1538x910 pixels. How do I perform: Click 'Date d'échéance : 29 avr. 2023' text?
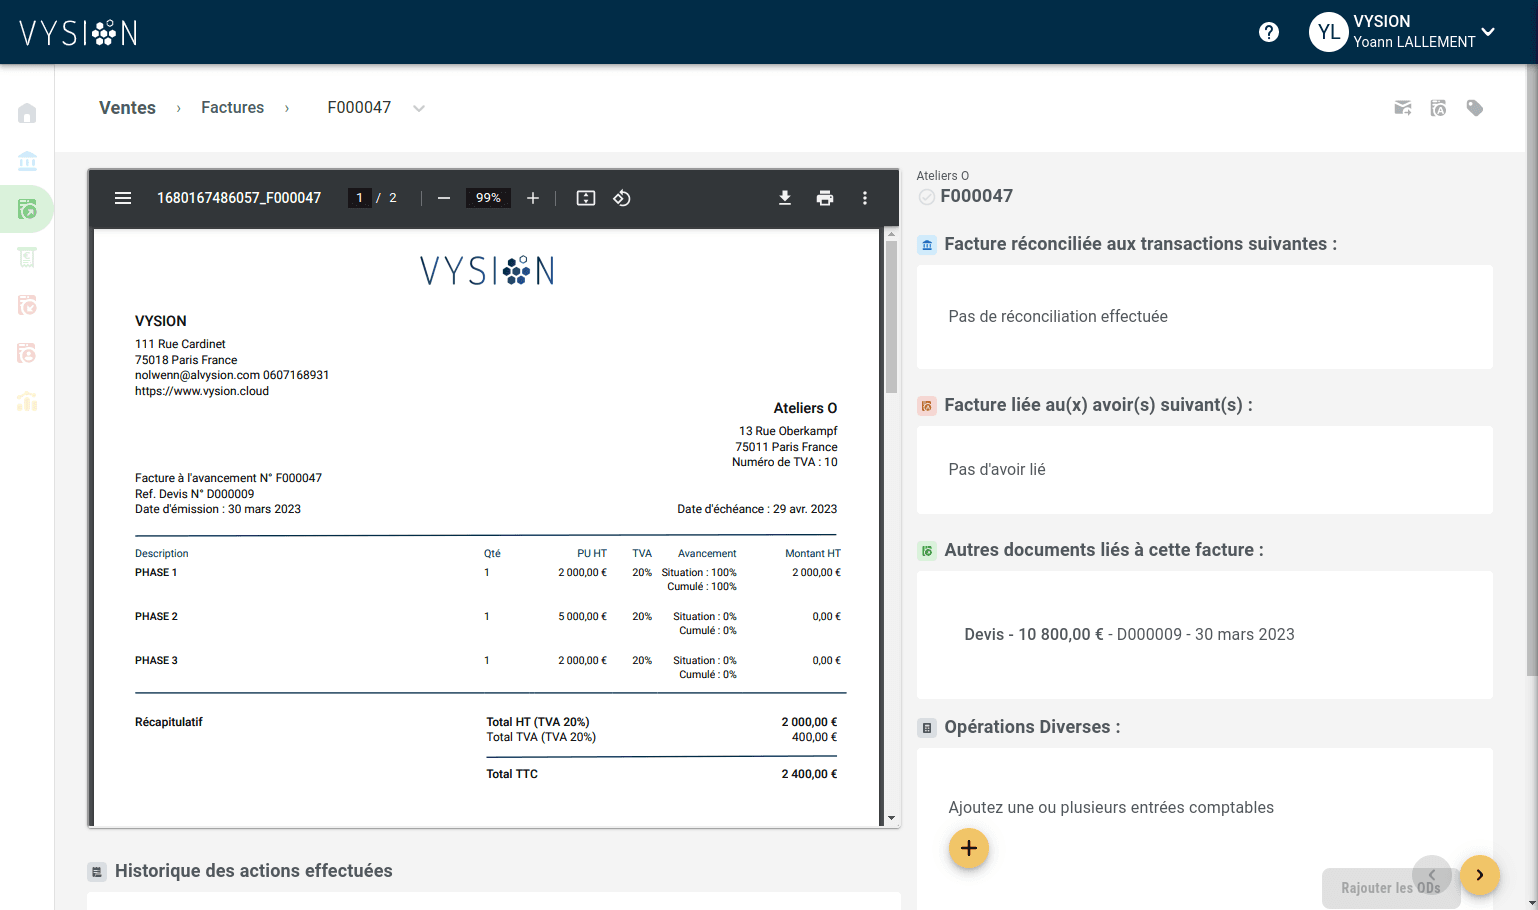pyautogui.click(x=757, y=509)
